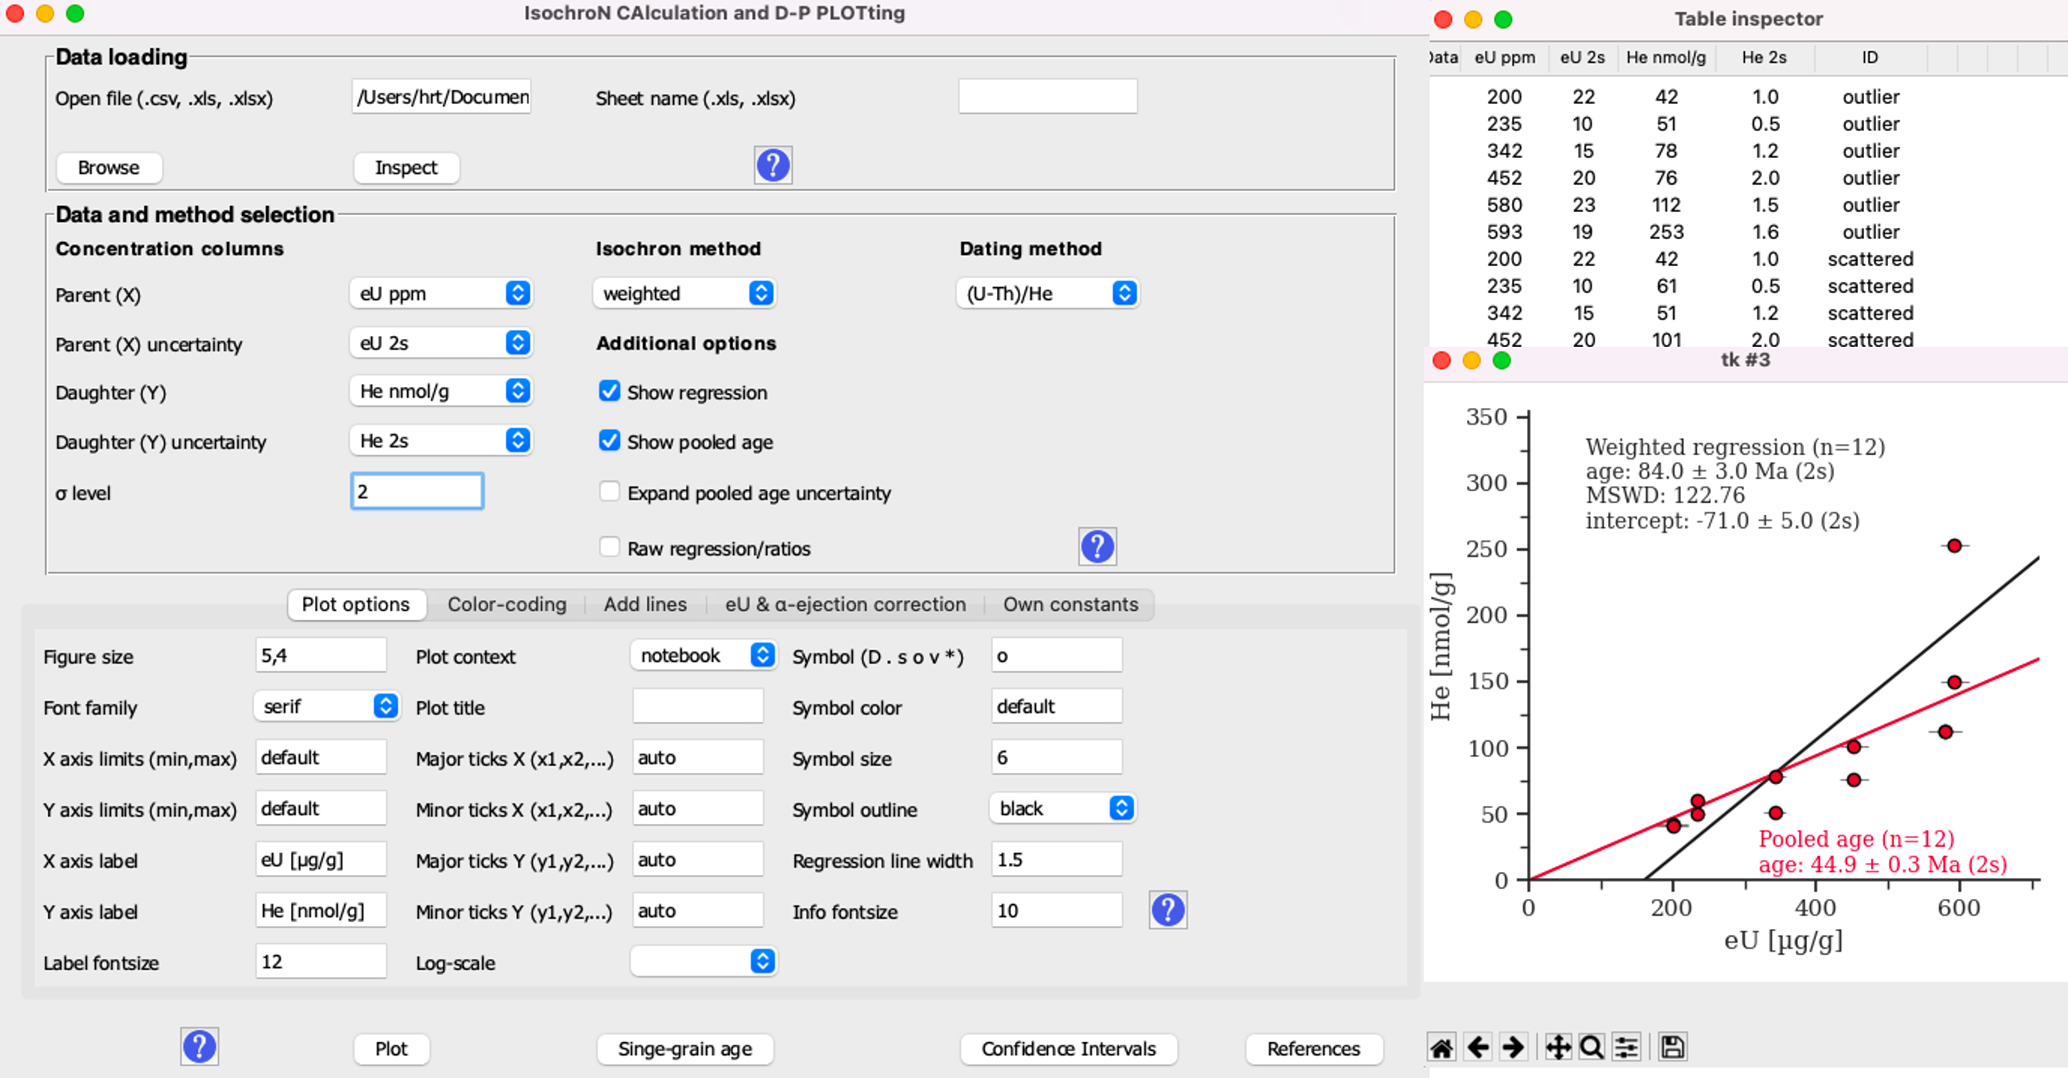Image resolution: width=2068 pixels, height=1078 pixels.
Task: Click the back arrow in plot toolbar
Action: [1477, 1047]
